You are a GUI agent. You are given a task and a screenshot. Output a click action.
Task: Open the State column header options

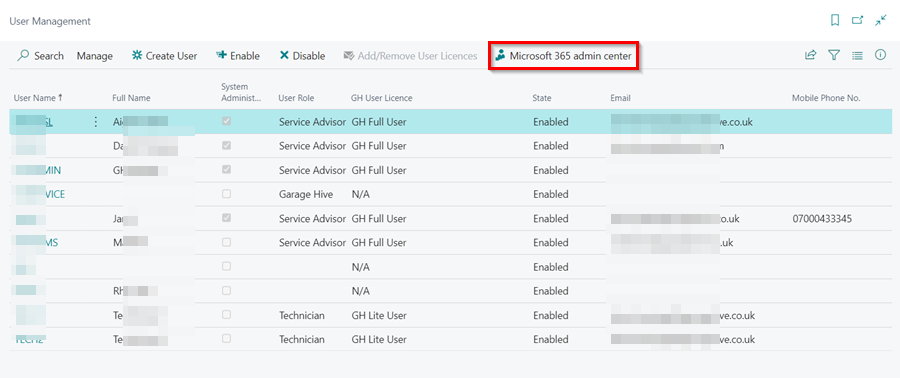pyautogui.click(x=542, y=98)
